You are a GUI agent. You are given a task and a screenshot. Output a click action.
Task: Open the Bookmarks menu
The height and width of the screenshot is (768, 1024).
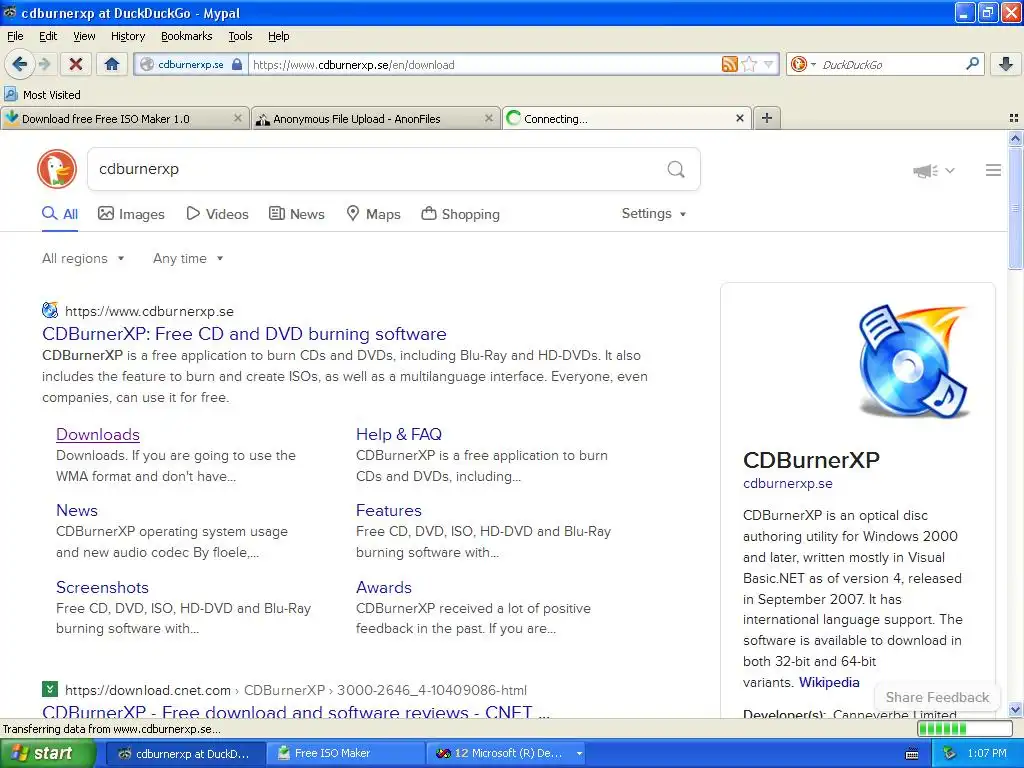[x=187, y=36]
